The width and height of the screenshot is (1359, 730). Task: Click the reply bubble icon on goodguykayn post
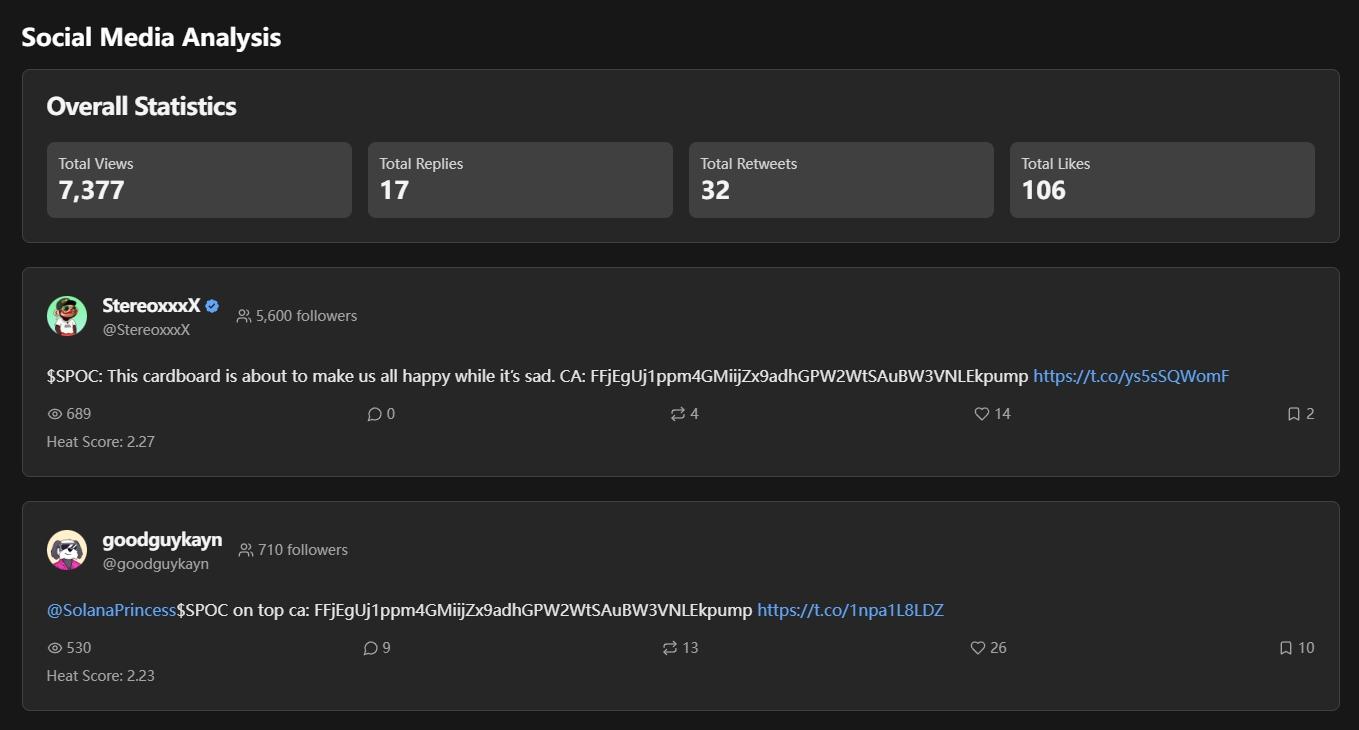point(371,648)
